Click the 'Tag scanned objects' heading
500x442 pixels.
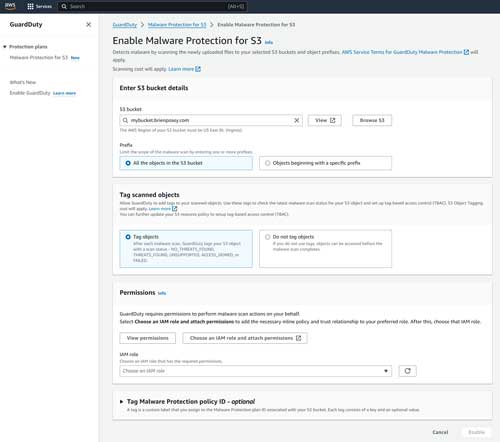click(150, 195)
